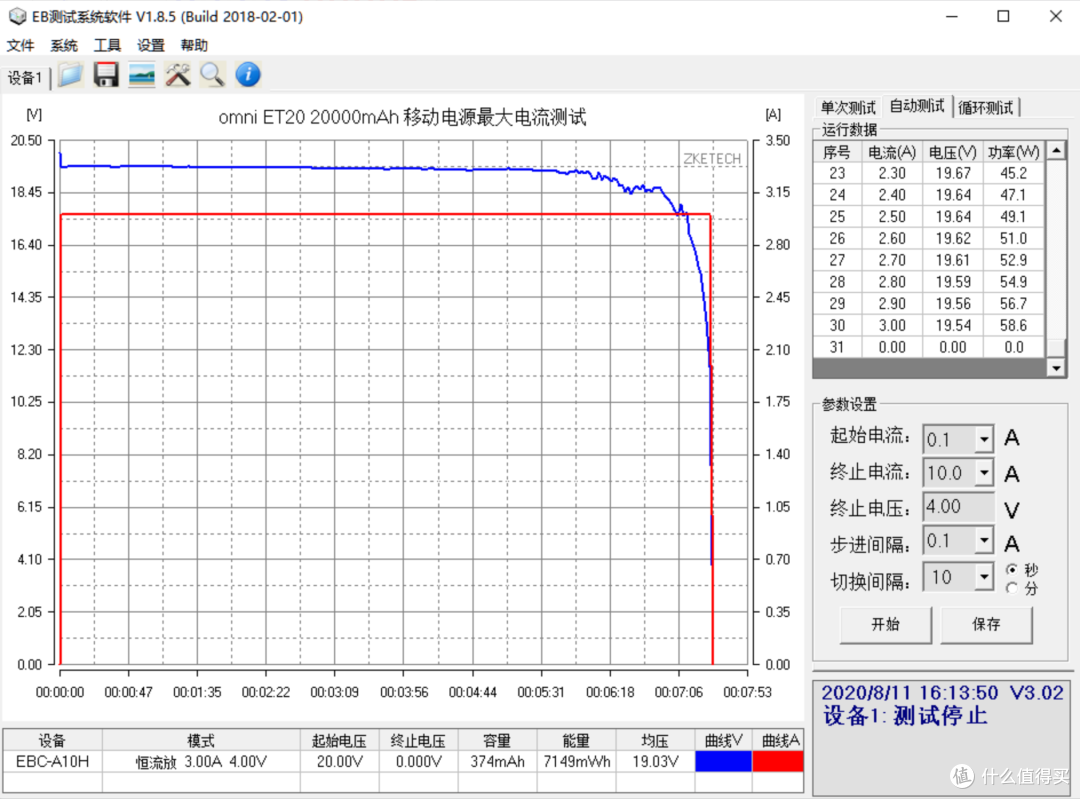Click the 20.00V starting voltage cell

click(340, 761)
